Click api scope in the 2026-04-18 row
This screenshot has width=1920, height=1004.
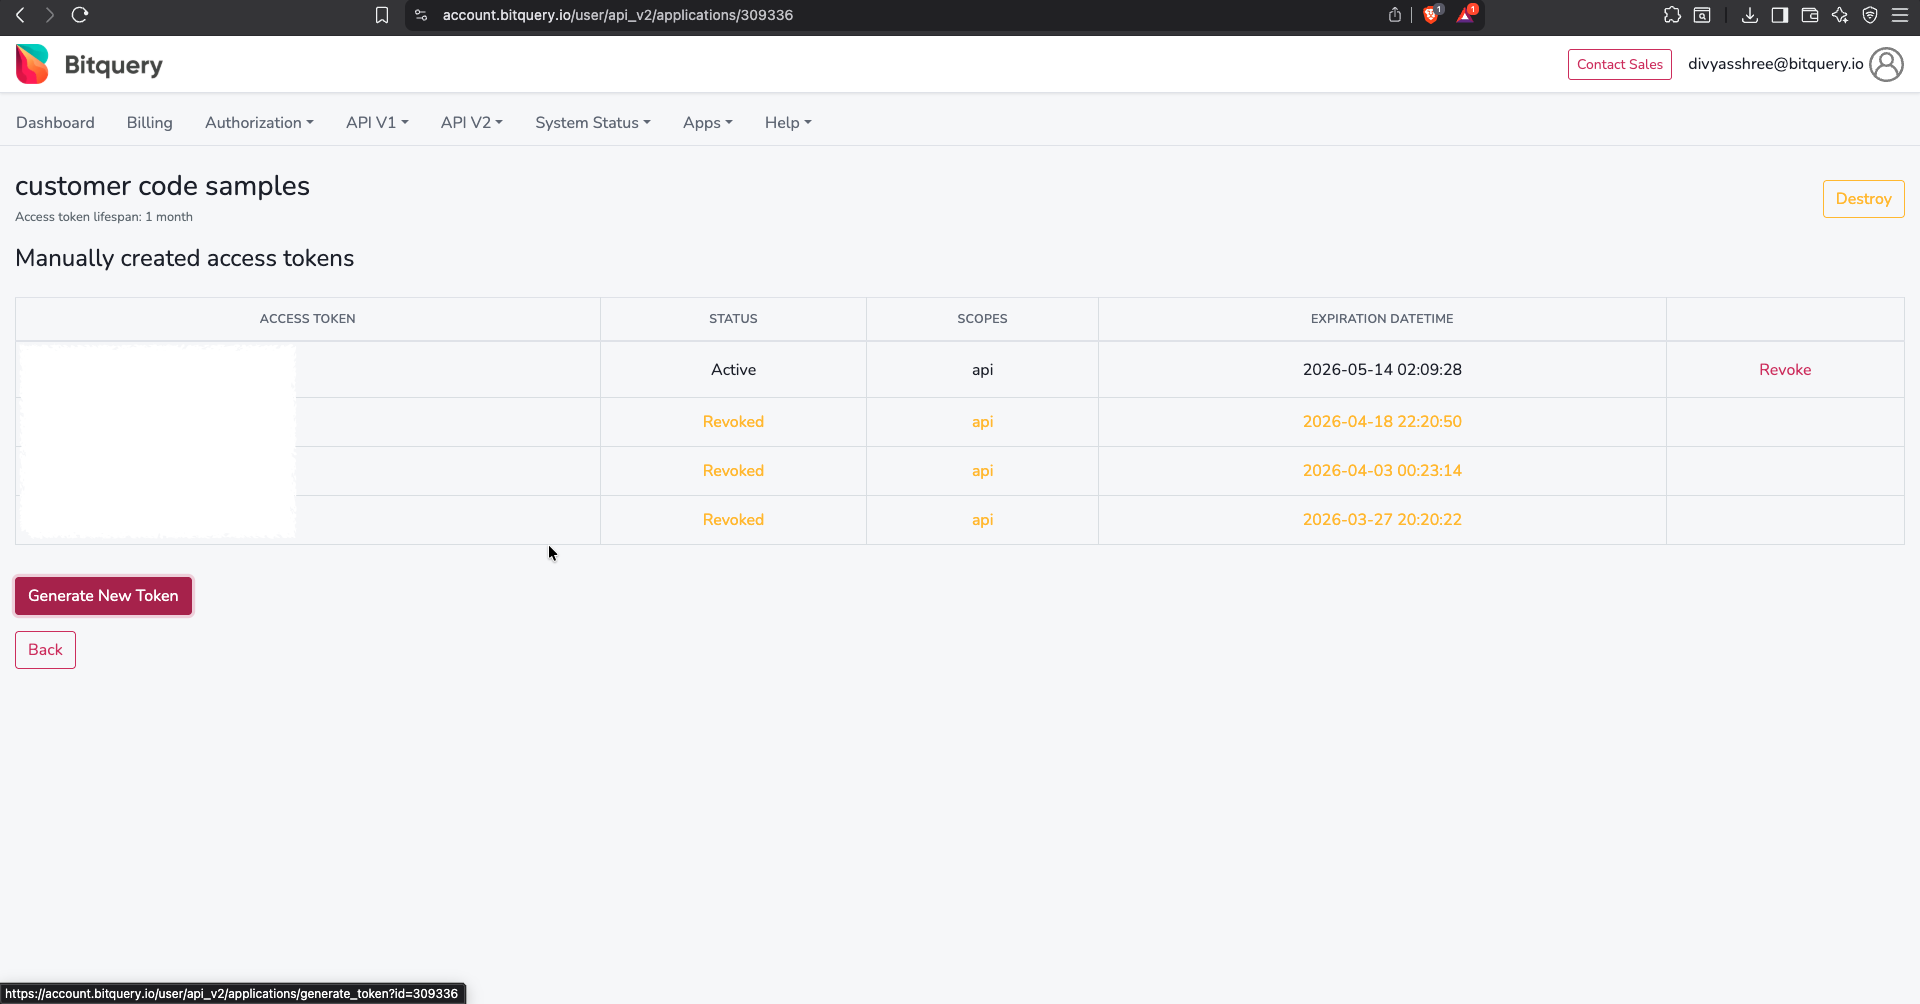pos(982,421)
